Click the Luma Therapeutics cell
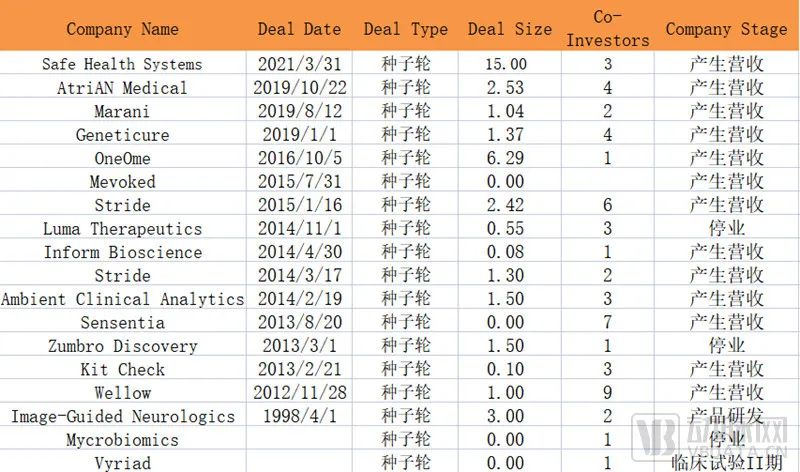This screenshot has height=472, width=800. click(122, 229)
